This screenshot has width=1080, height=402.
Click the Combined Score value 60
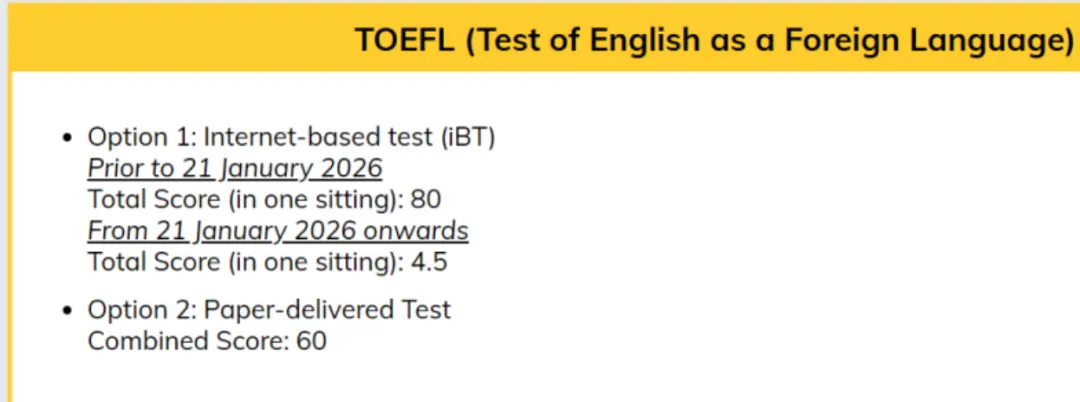(x=311, y=341)
